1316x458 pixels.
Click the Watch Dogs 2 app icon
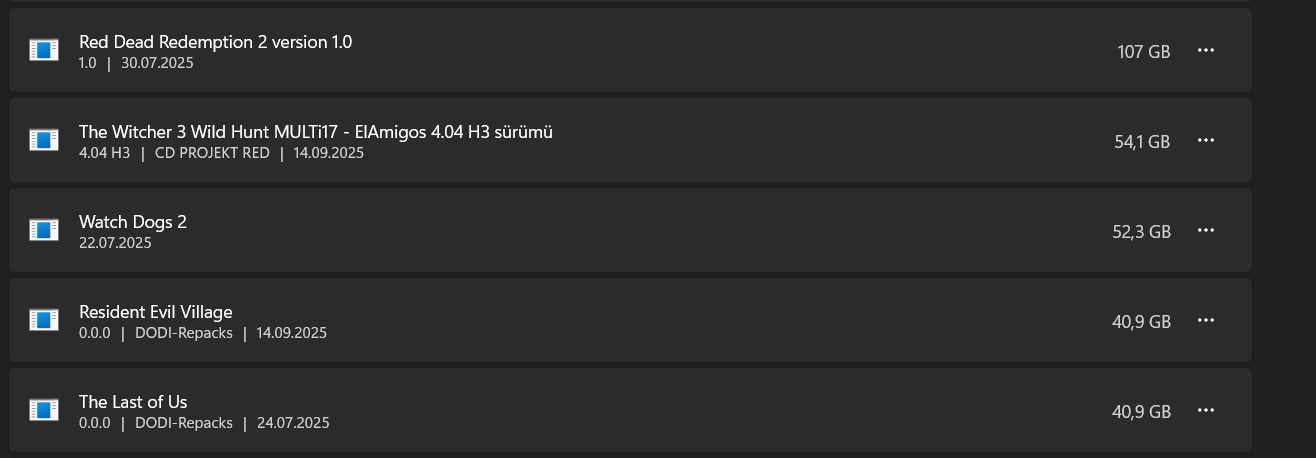point(44,230)
